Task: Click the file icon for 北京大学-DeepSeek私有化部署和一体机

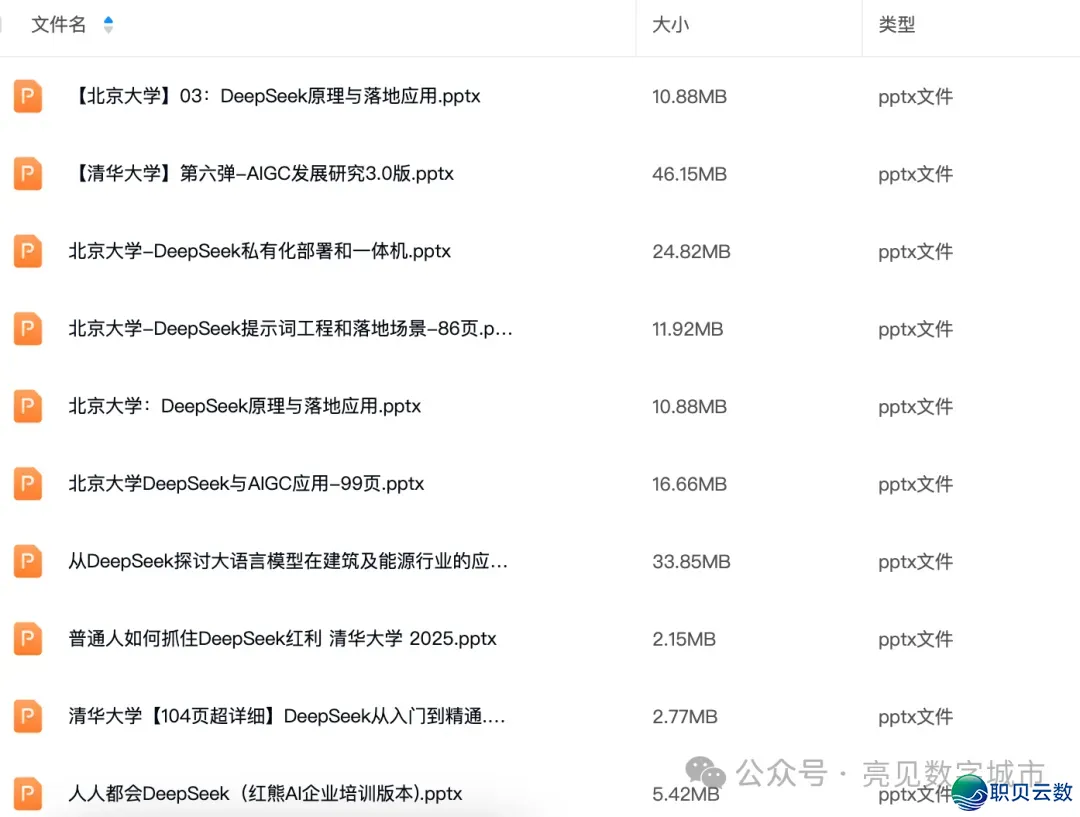Action: coord(28,251)
